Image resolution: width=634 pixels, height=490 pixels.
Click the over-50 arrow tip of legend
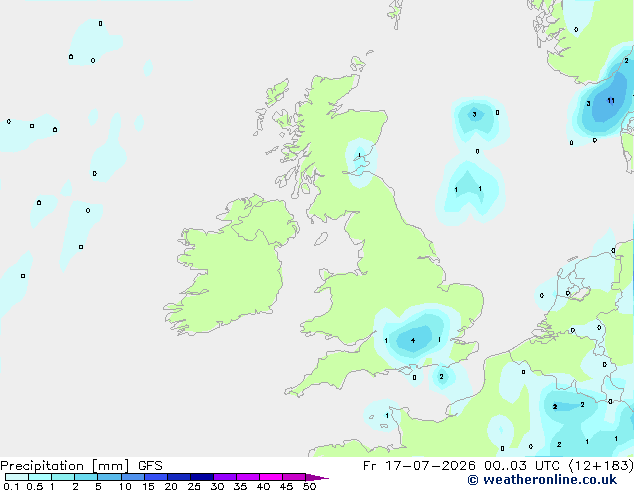(x=317, y=477)
